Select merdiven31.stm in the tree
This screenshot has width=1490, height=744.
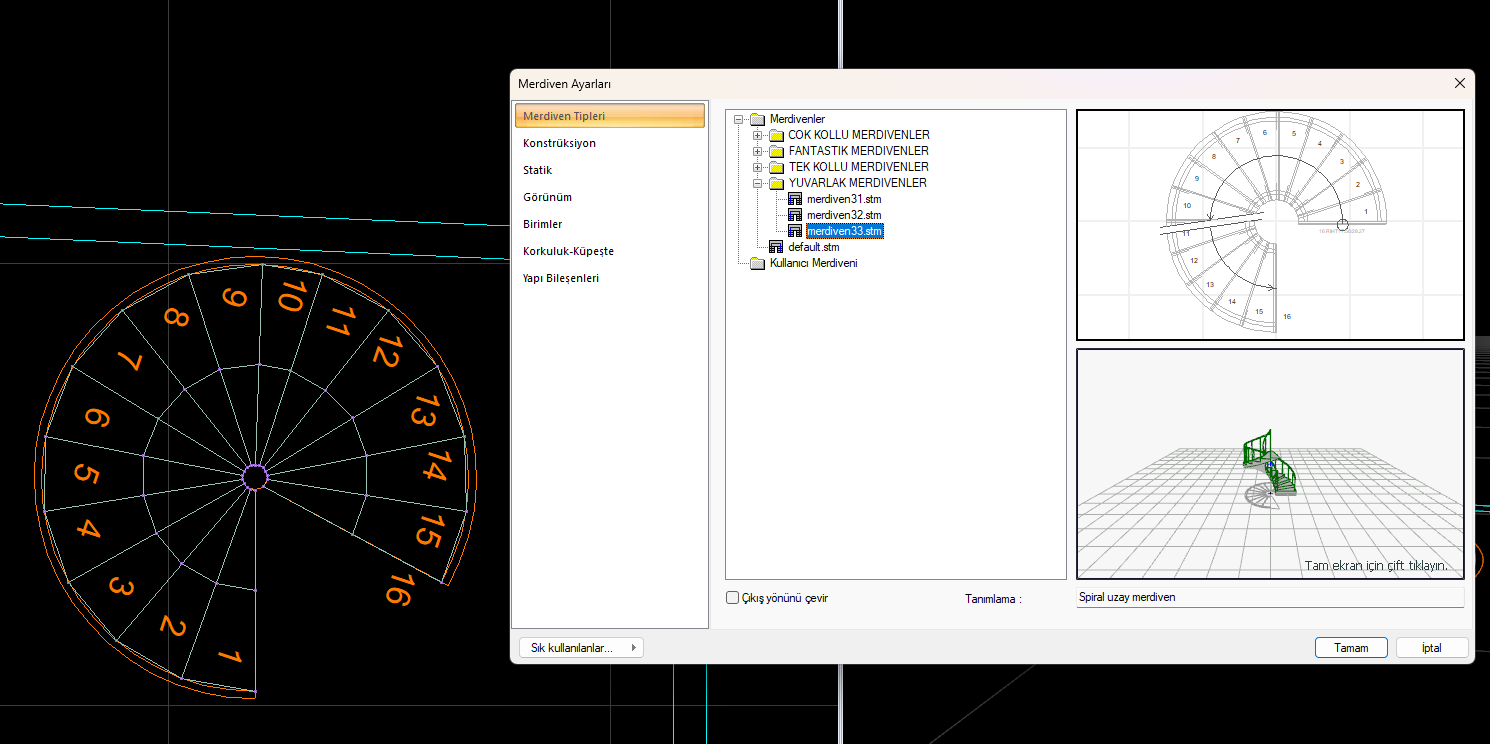coord(844,199)
